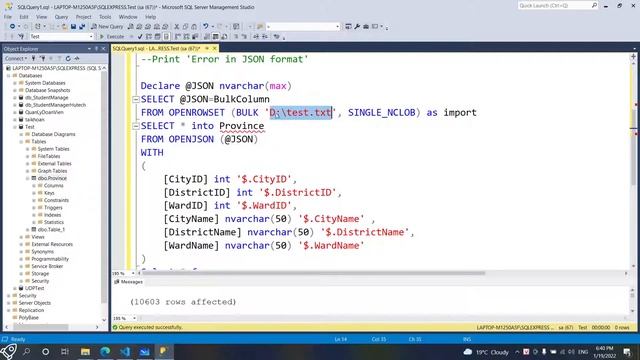640x360 pixels.
Task: Open the Tools menu
Action: [105, 17]
